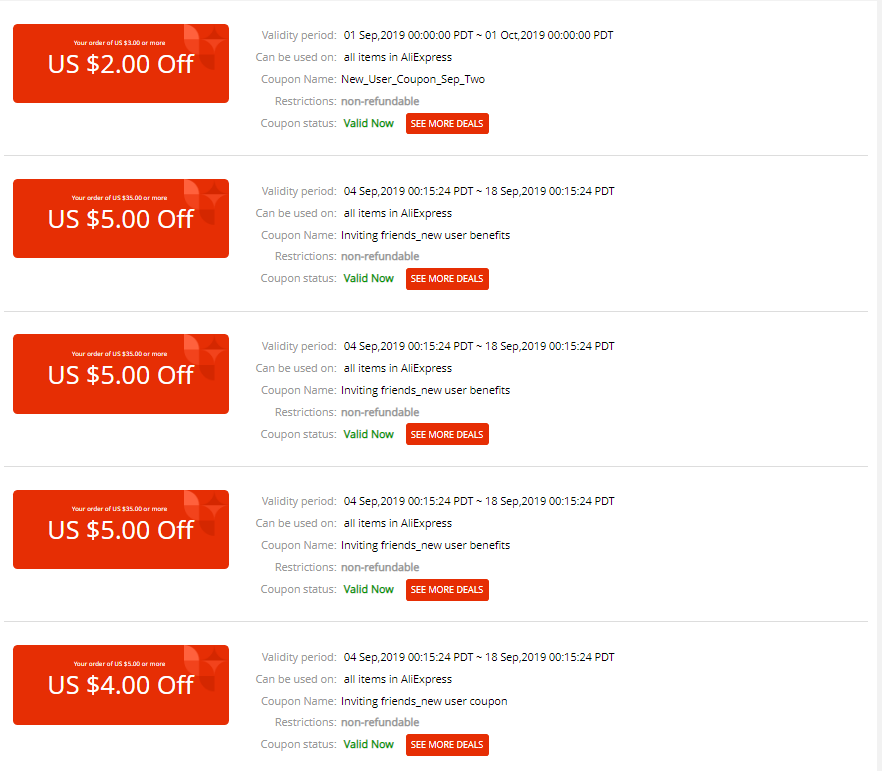
Task: Click the validity period ending 01 Oct,2019
Action: (478, 35)
